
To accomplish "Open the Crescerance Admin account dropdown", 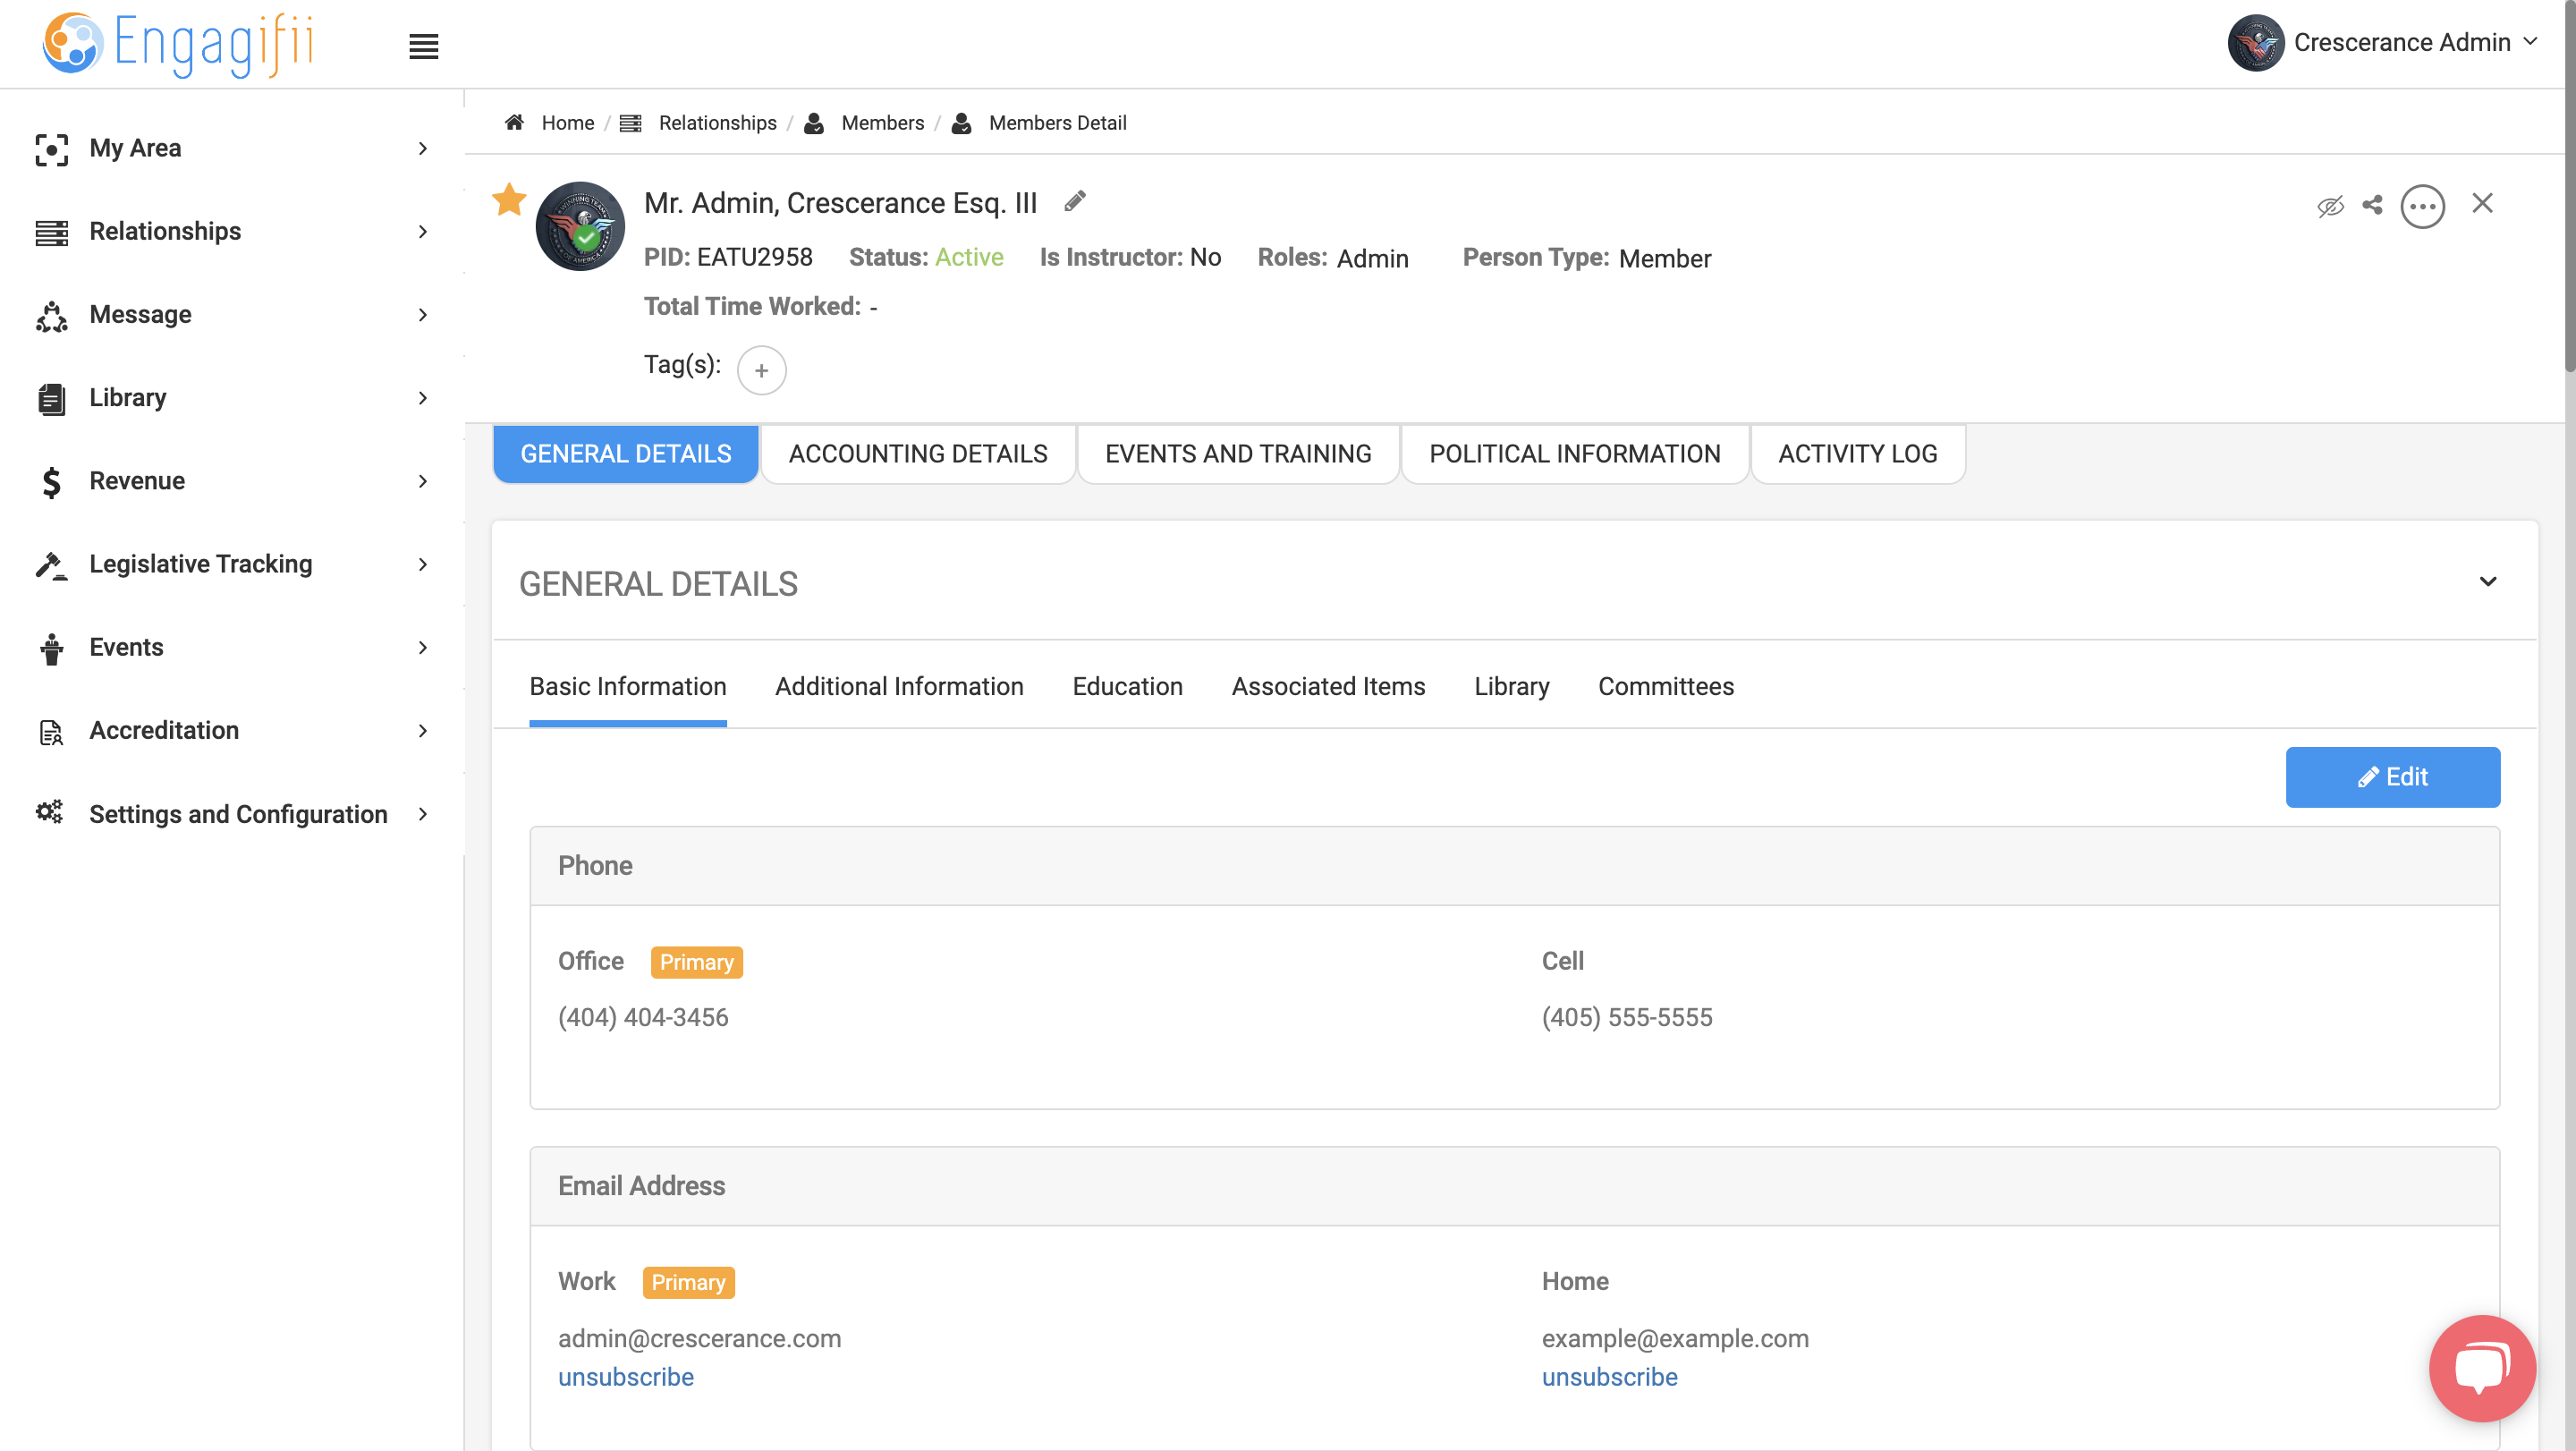I will pos(2385,42).
